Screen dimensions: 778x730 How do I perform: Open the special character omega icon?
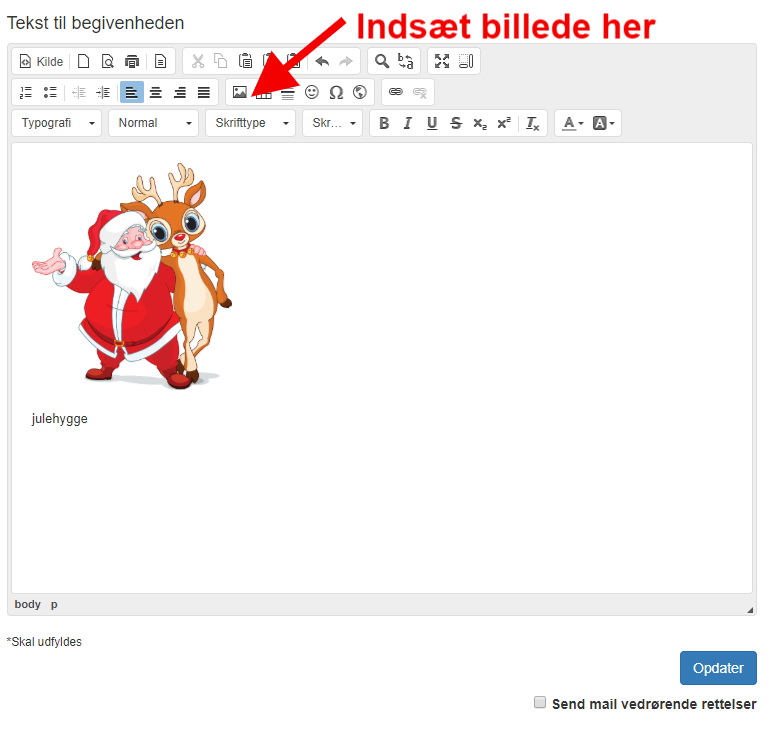(336, 92)
